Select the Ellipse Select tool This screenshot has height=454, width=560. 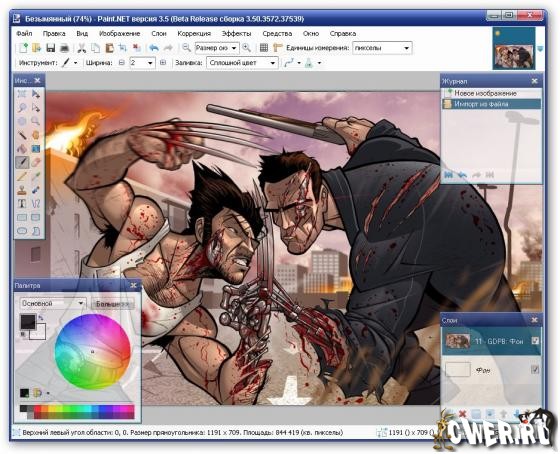point(22,121)
